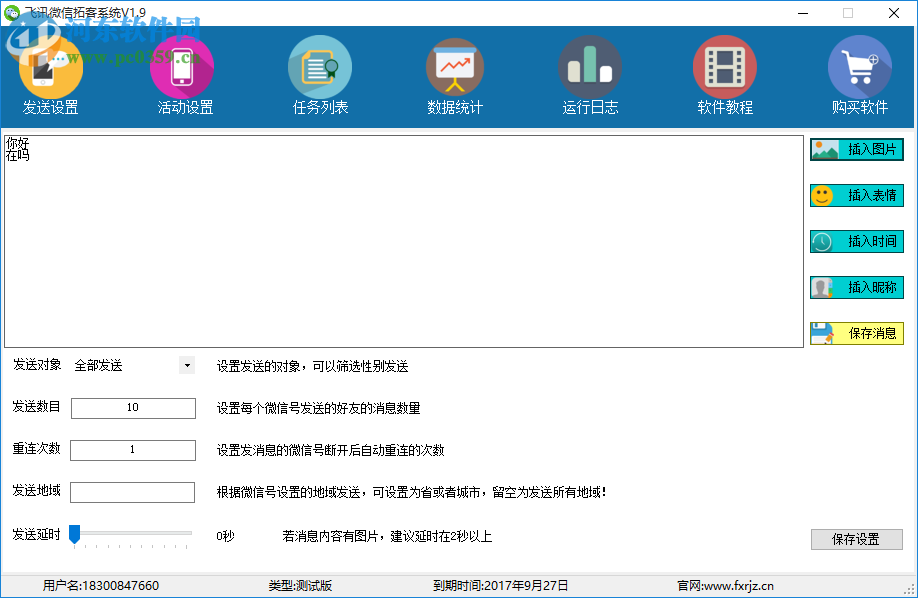Check the 运行日志 log
The image size is (918, 598).
(x=590, y=75)
